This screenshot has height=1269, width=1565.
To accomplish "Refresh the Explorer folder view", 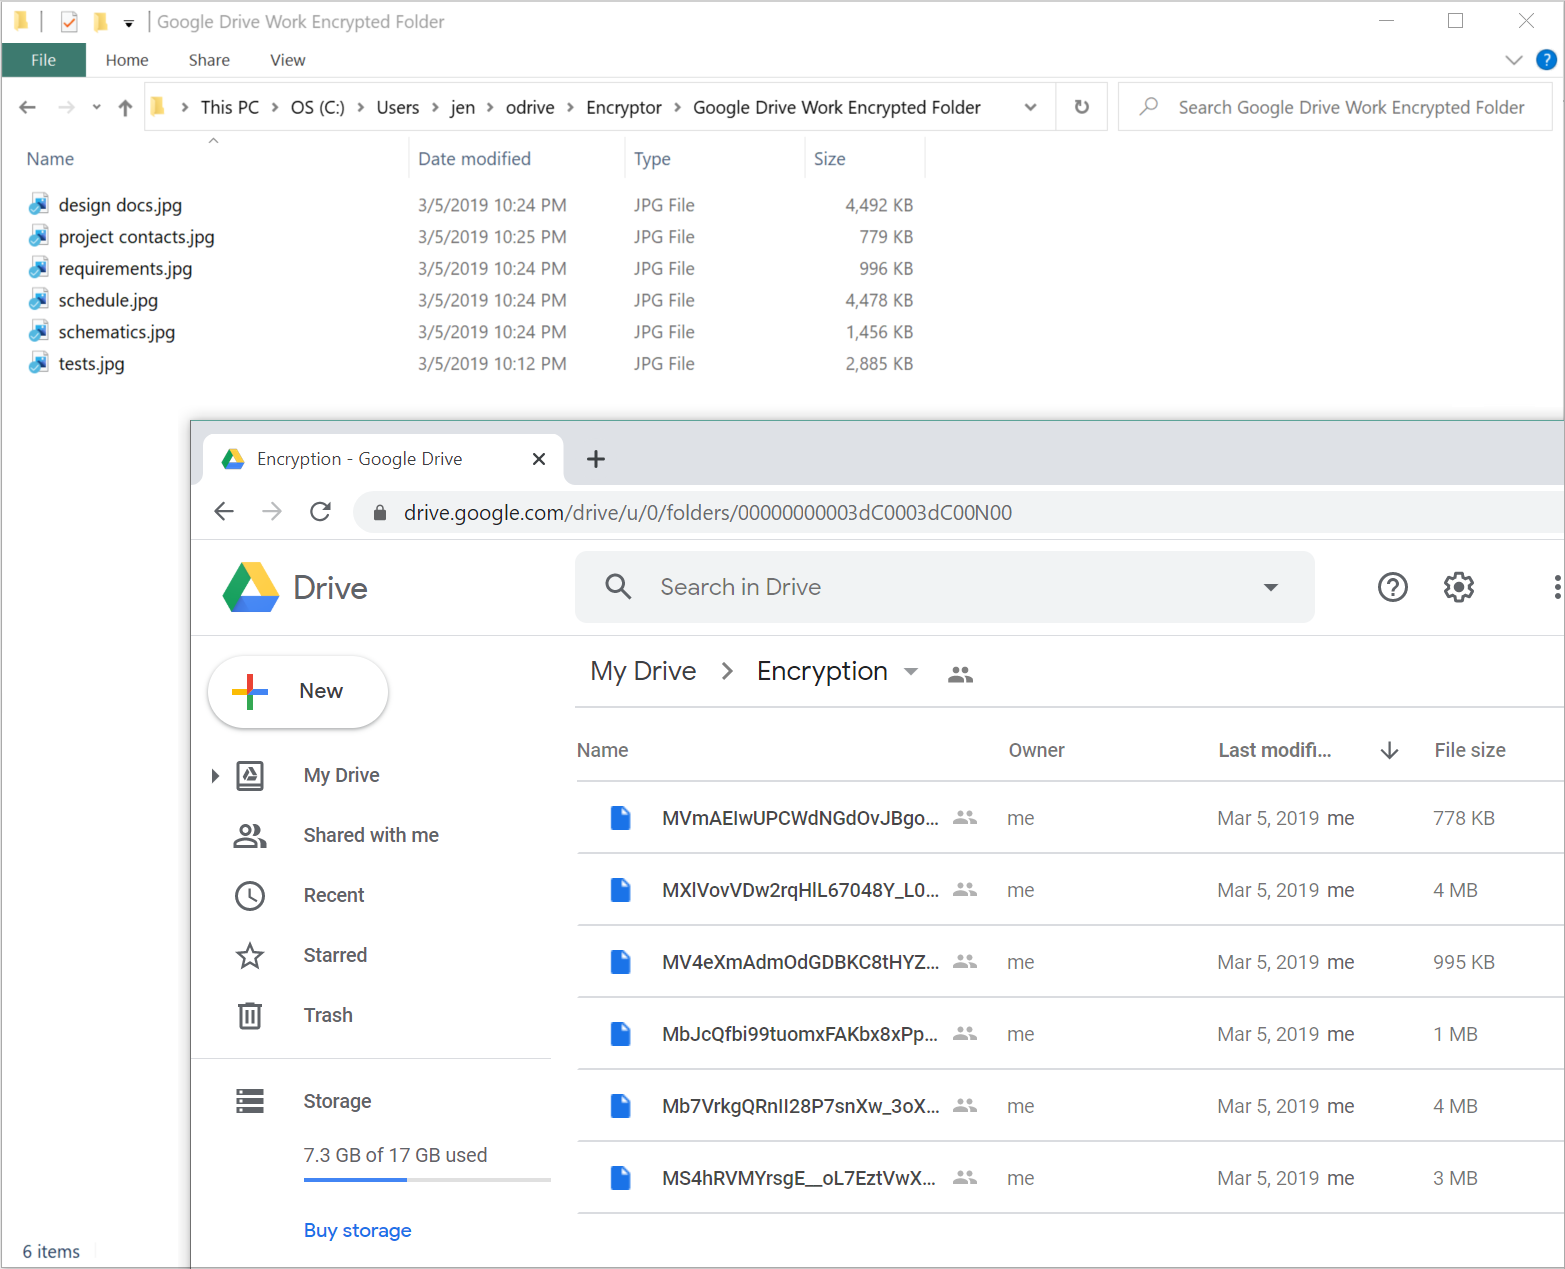I will click(x=1082, y=107).
